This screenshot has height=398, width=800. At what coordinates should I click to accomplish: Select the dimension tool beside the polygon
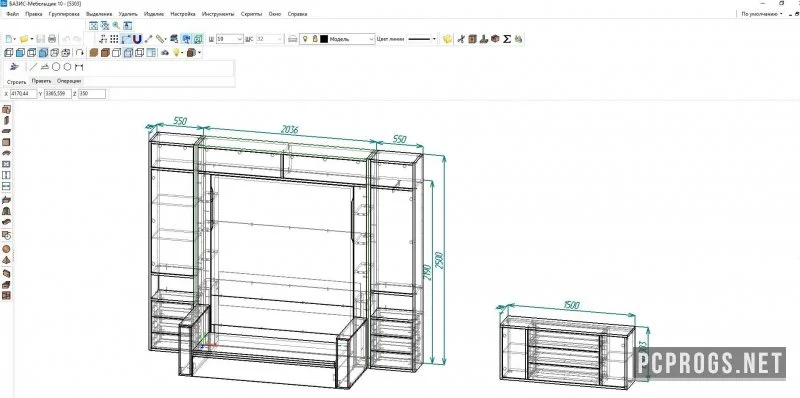(79, 67)
